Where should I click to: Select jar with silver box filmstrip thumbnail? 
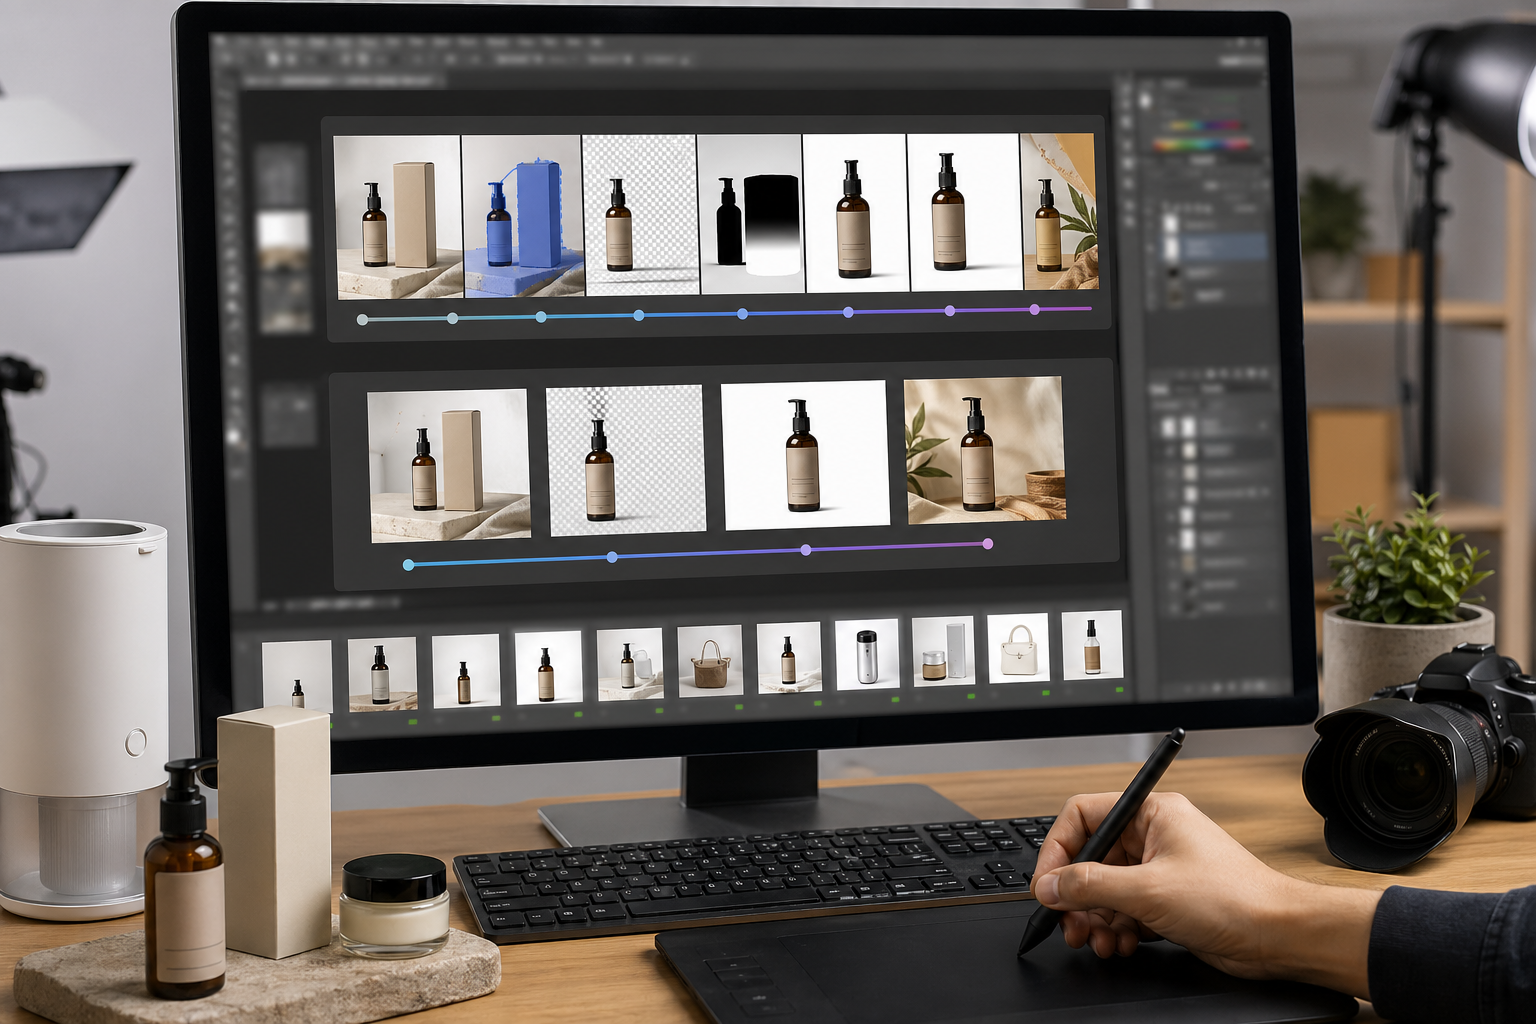(x=942, y=651)
